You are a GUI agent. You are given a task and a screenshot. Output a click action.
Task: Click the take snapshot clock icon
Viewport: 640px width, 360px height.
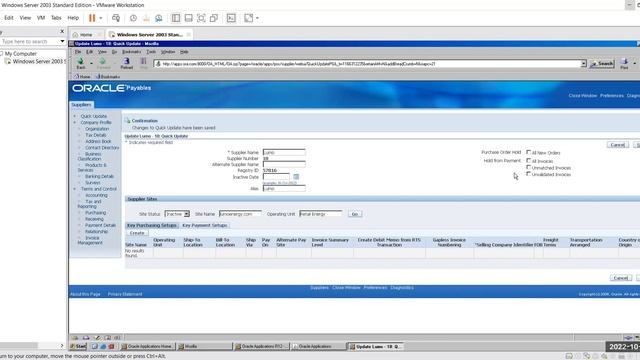[x=133, y=18]
